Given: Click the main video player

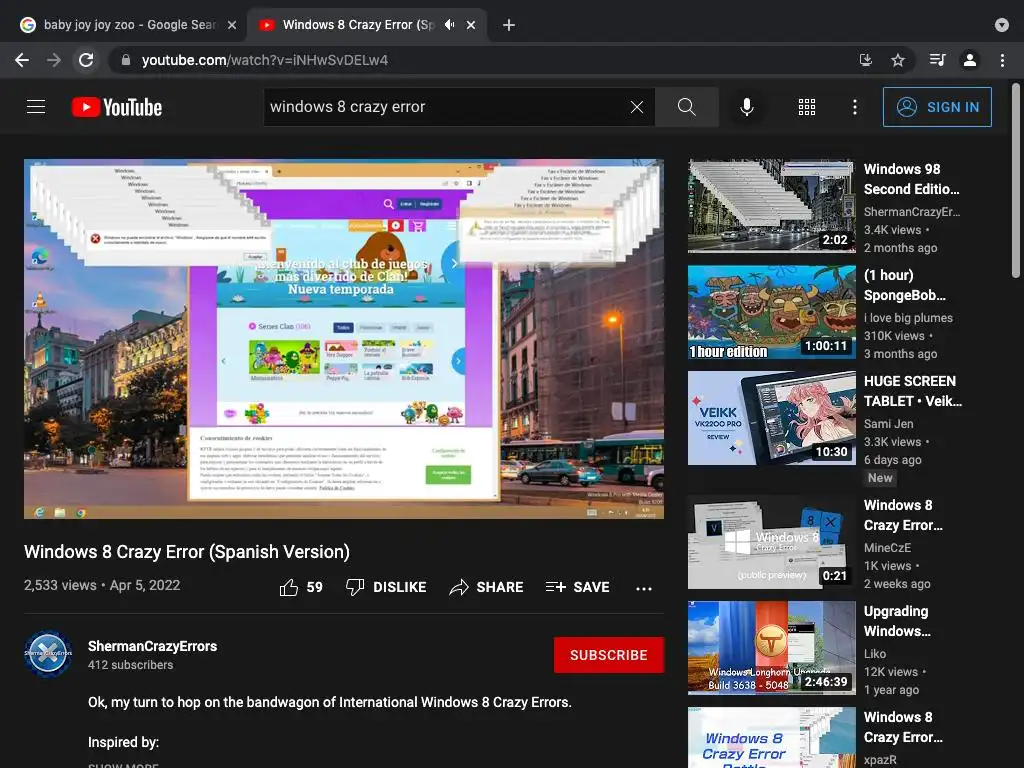Looking at the screenshot, I should coord(344,339).
